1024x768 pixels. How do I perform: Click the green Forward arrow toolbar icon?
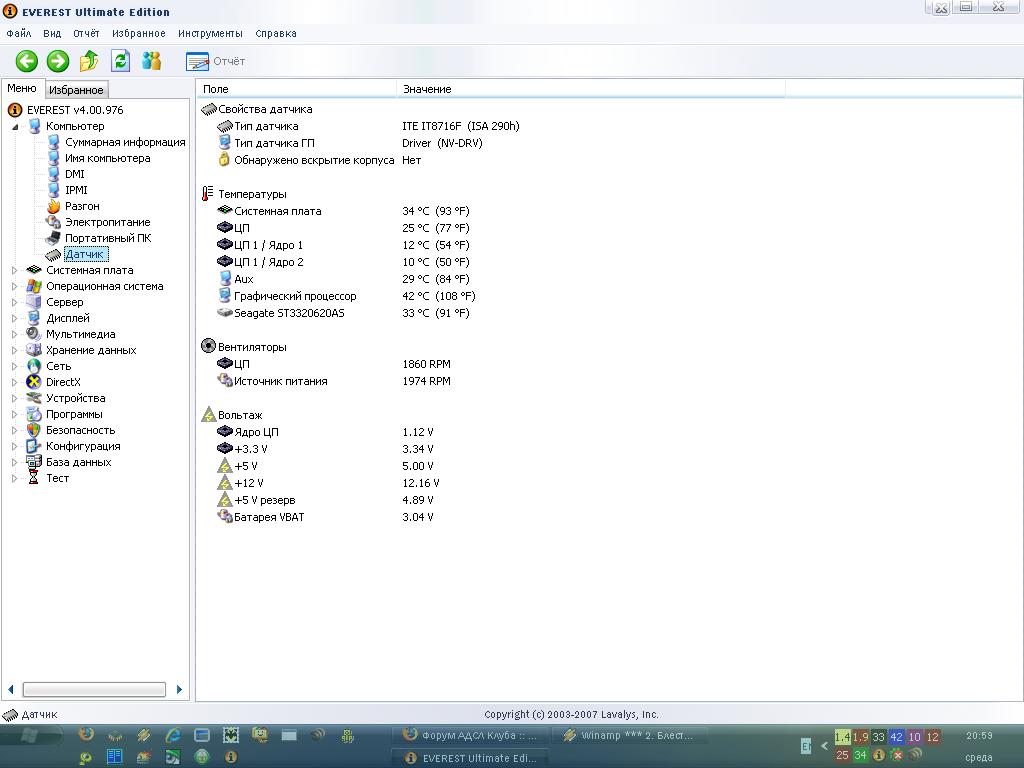(57, 61)
